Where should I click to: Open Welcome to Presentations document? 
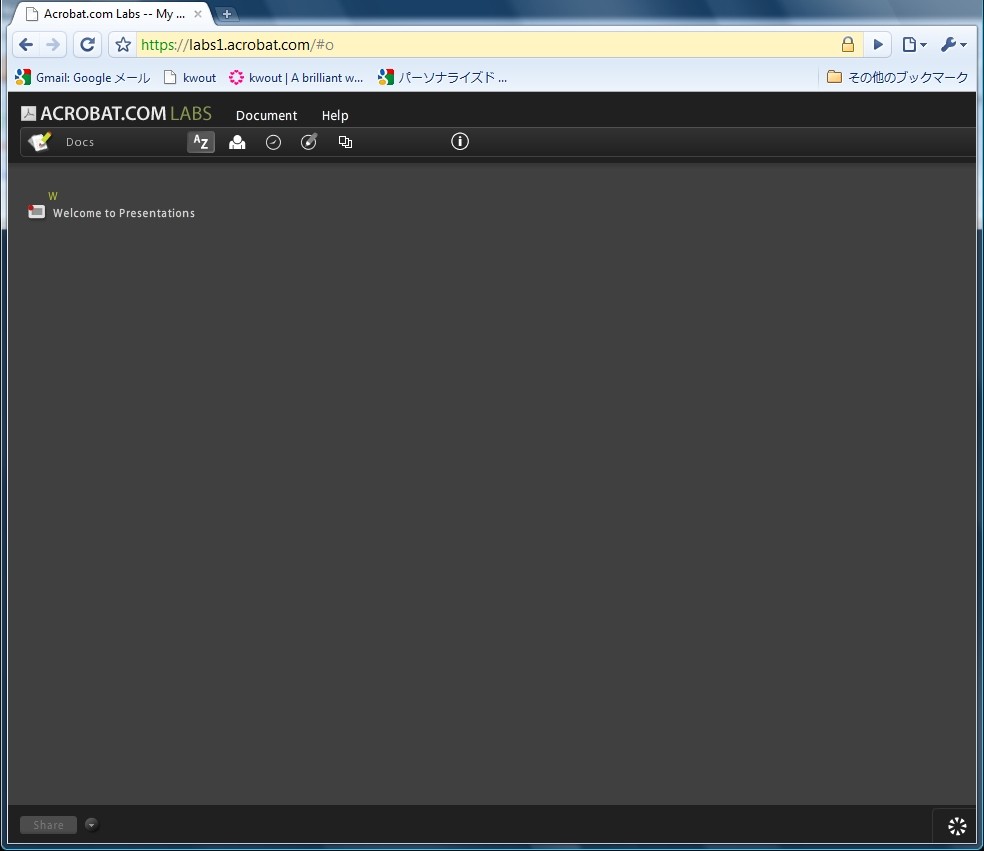[x=124, y=213]
